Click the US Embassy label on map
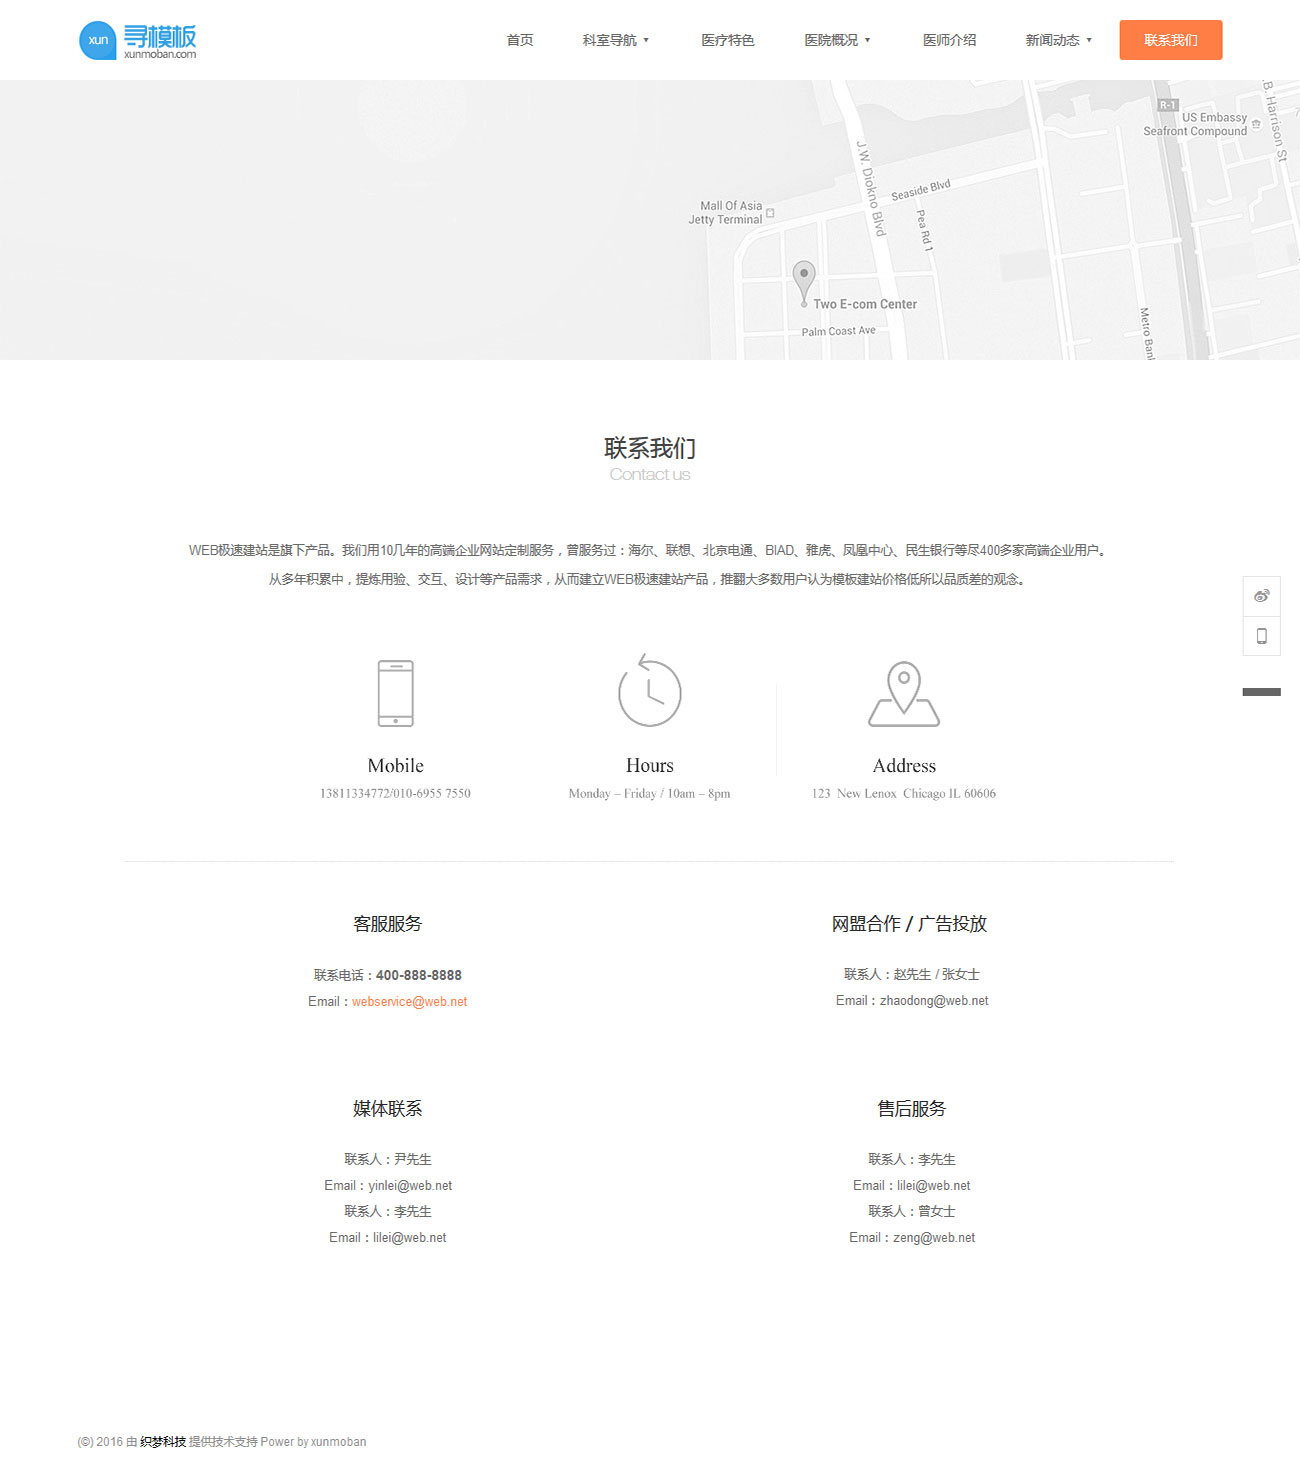 (1214, 117)
